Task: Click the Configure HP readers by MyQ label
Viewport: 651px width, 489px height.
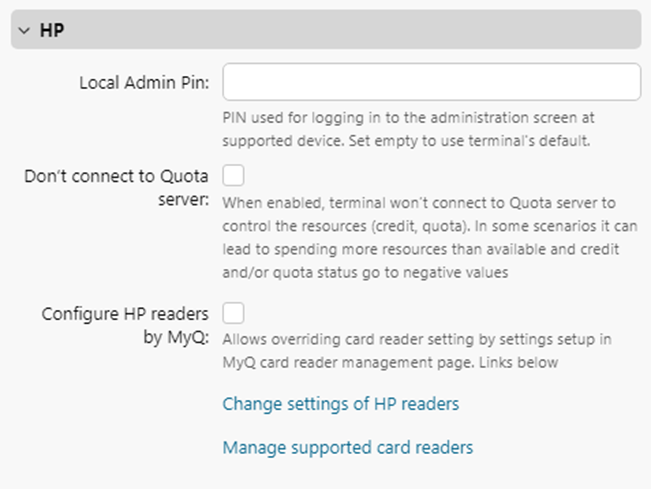Action: [x=125, y=325]
